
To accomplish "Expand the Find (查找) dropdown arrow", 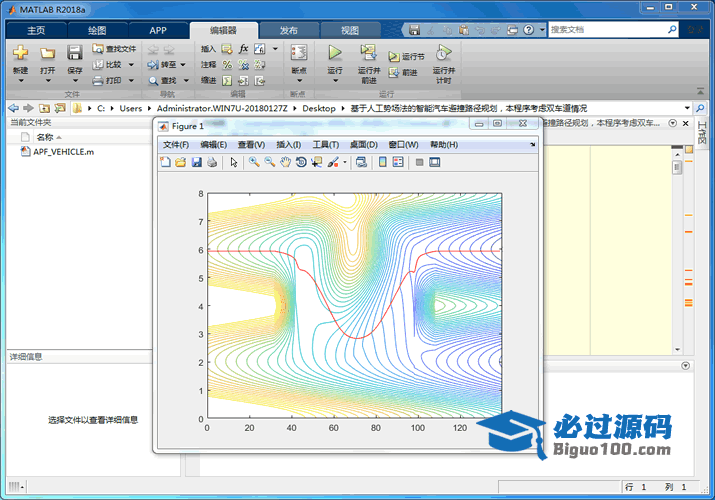I will pos(186,81).
